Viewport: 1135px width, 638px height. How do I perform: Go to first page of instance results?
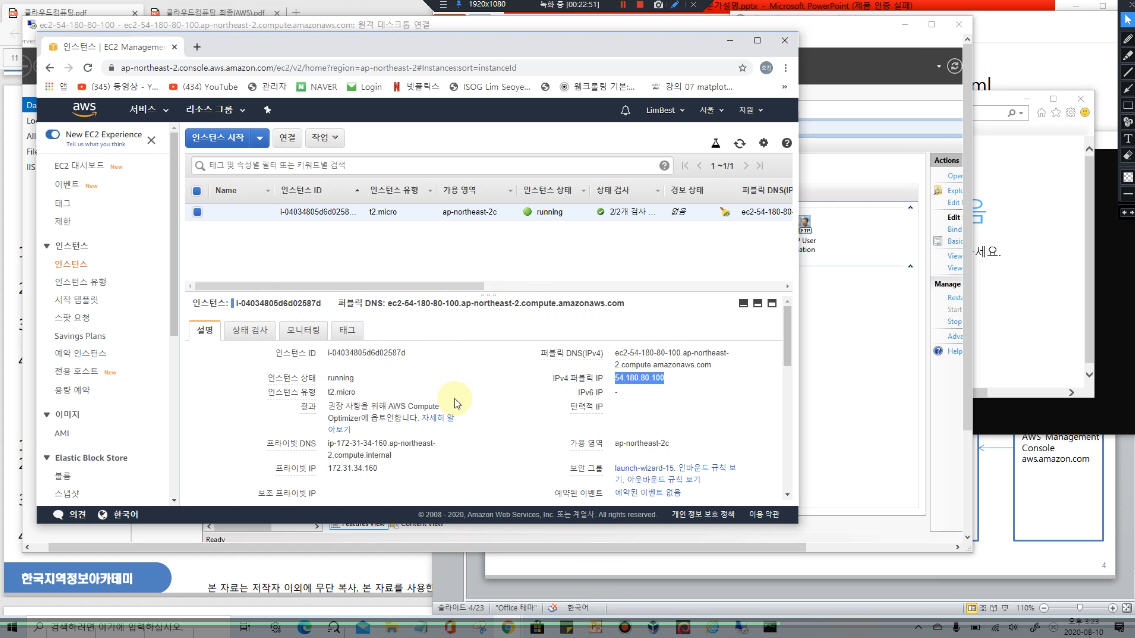point(685,166)
